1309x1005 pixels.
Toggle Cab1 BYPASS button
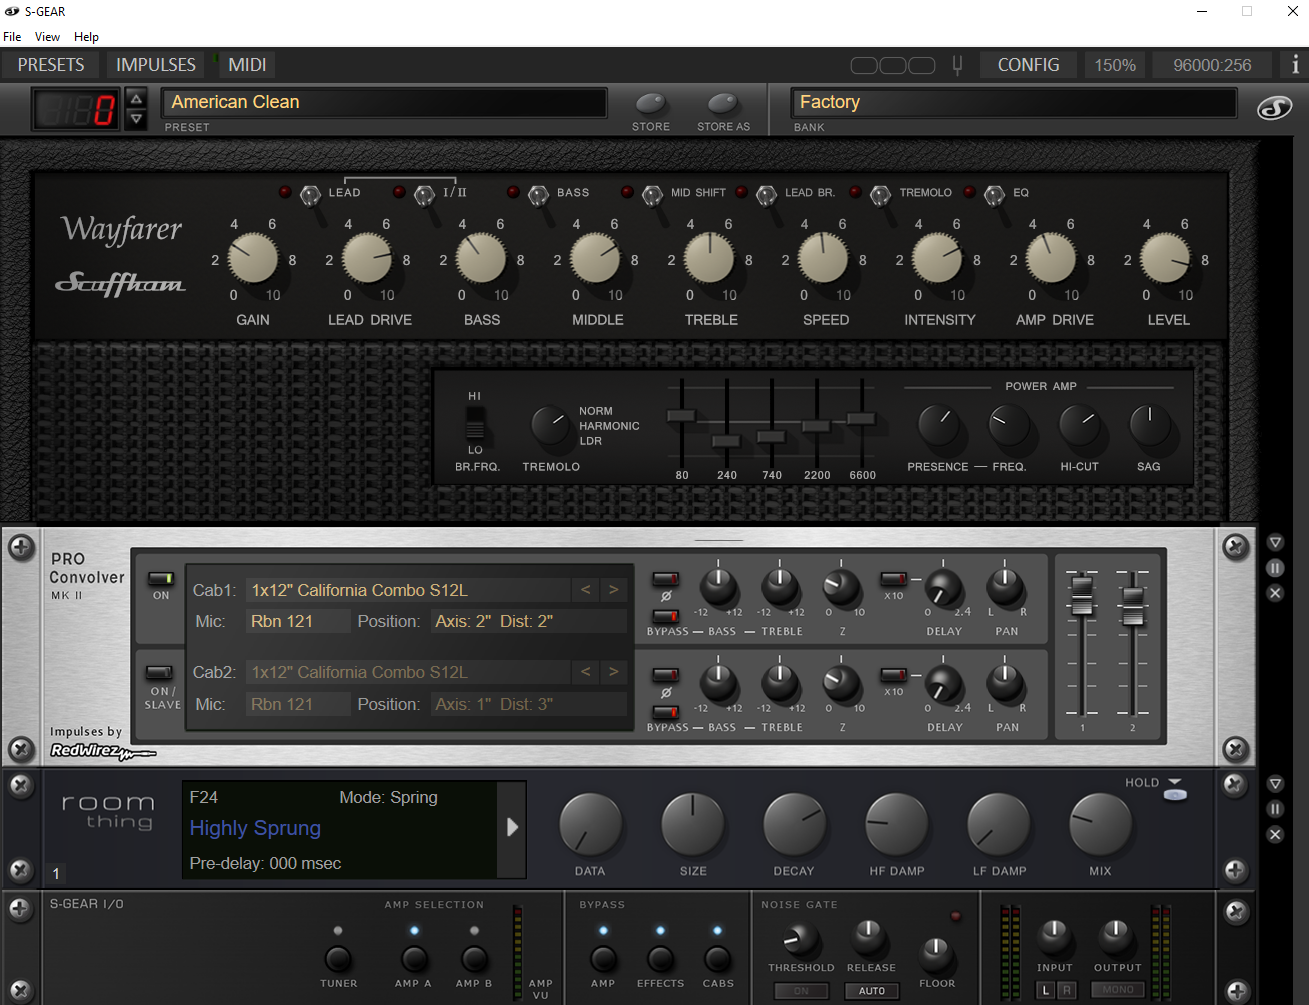point(665,617)
